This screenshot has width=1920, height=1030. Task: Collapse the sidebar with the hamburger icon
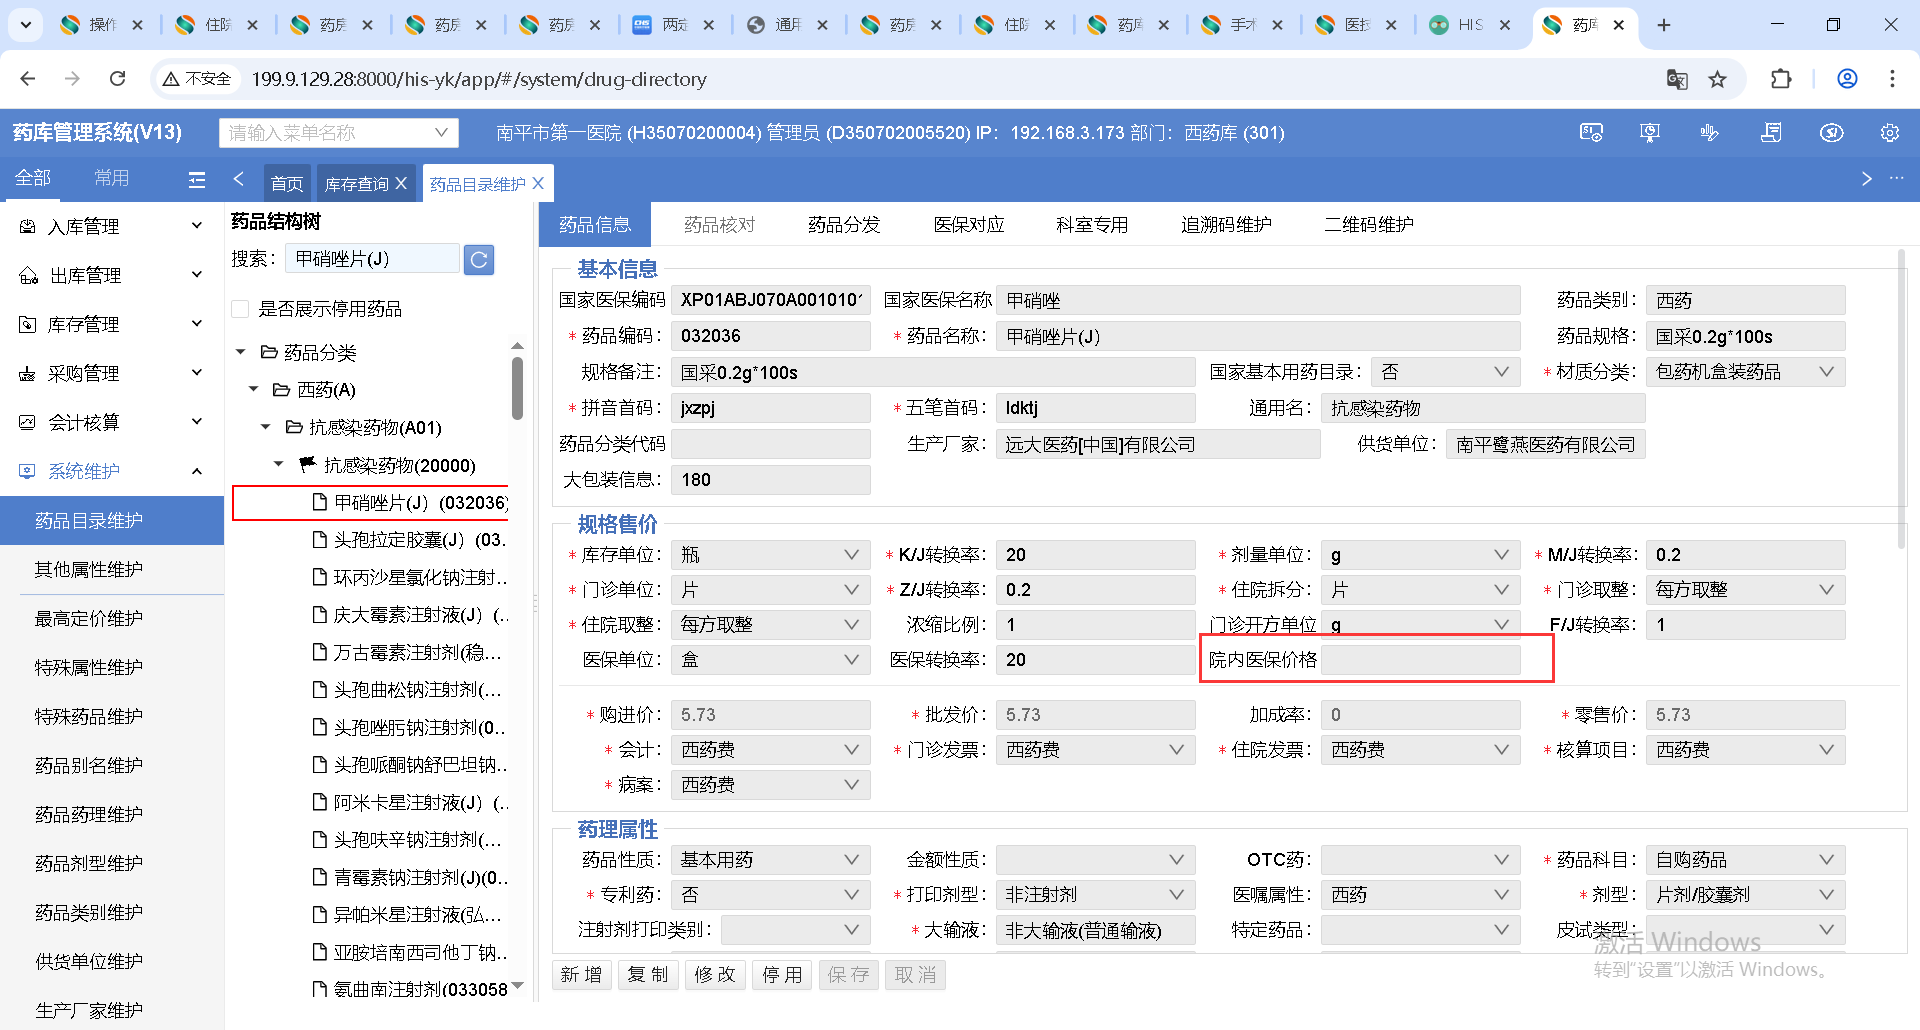tap(197, 179)
